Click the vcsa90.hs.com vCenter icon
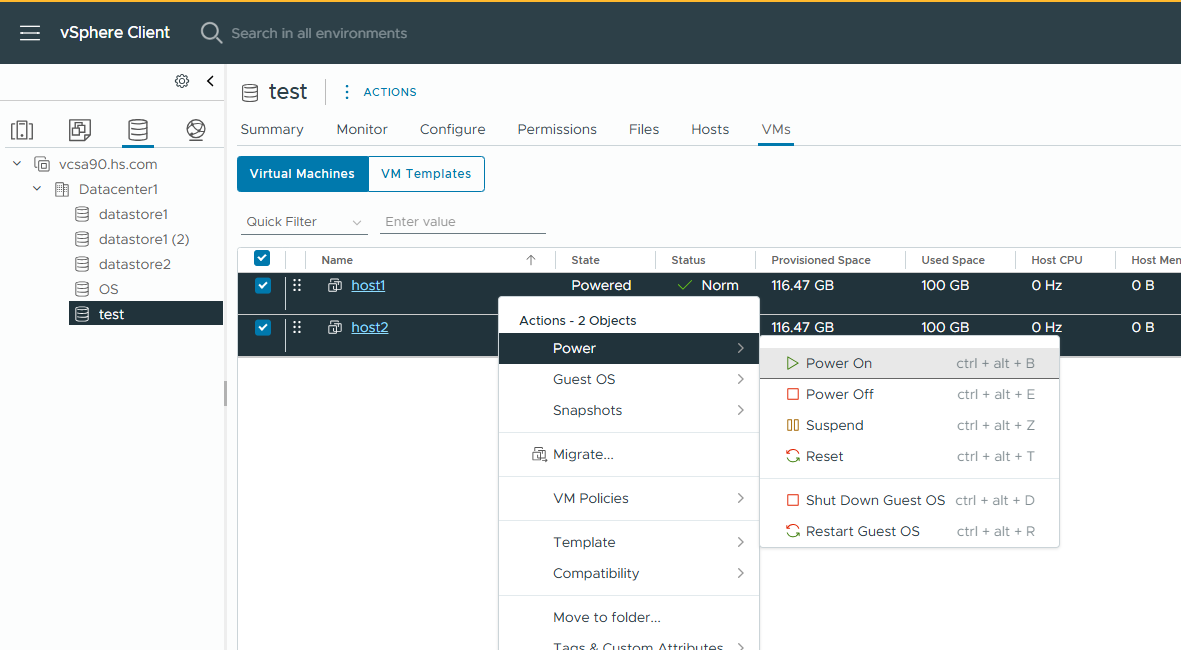The height and width of the screenshot is (650, 1181). (x=42, y=164)
